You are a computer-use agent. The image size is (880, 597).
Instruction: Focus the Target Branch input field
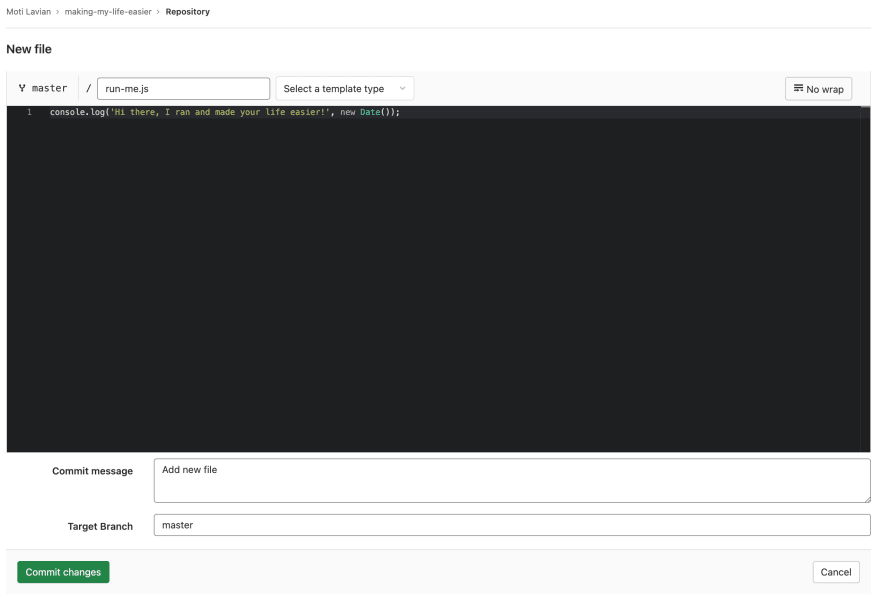click(x=512, y=525)
